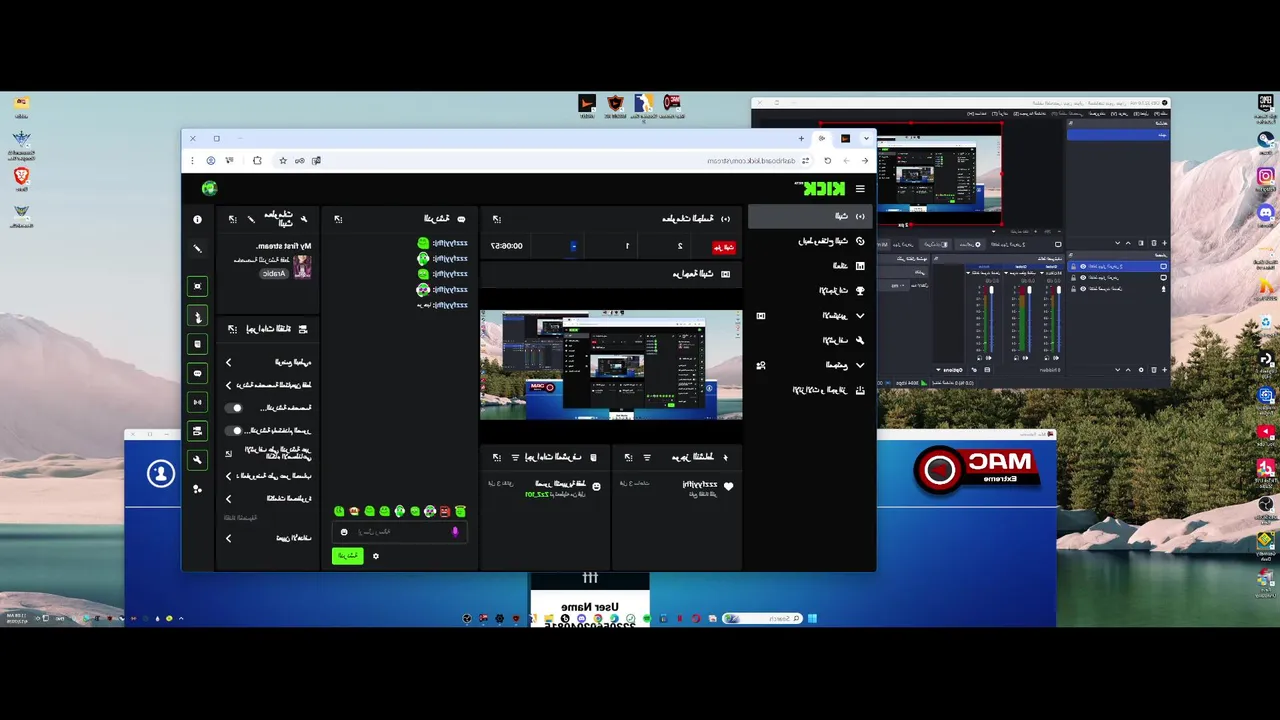This screenshot has width=1280, height=720.
Task: Click the purple icon in chat input
Action: 455,532
